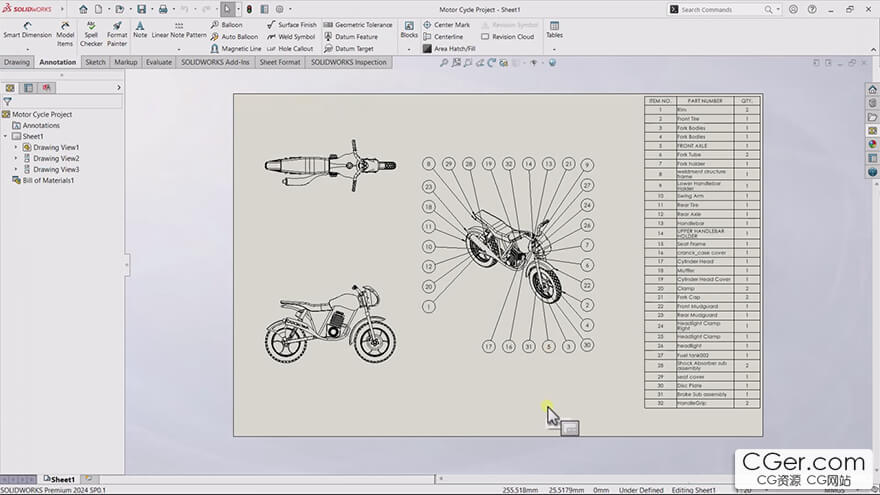Viewport: 880px width, 495px height.
Task: Insert a Note annotation
Action: click(x=140, y=30)
